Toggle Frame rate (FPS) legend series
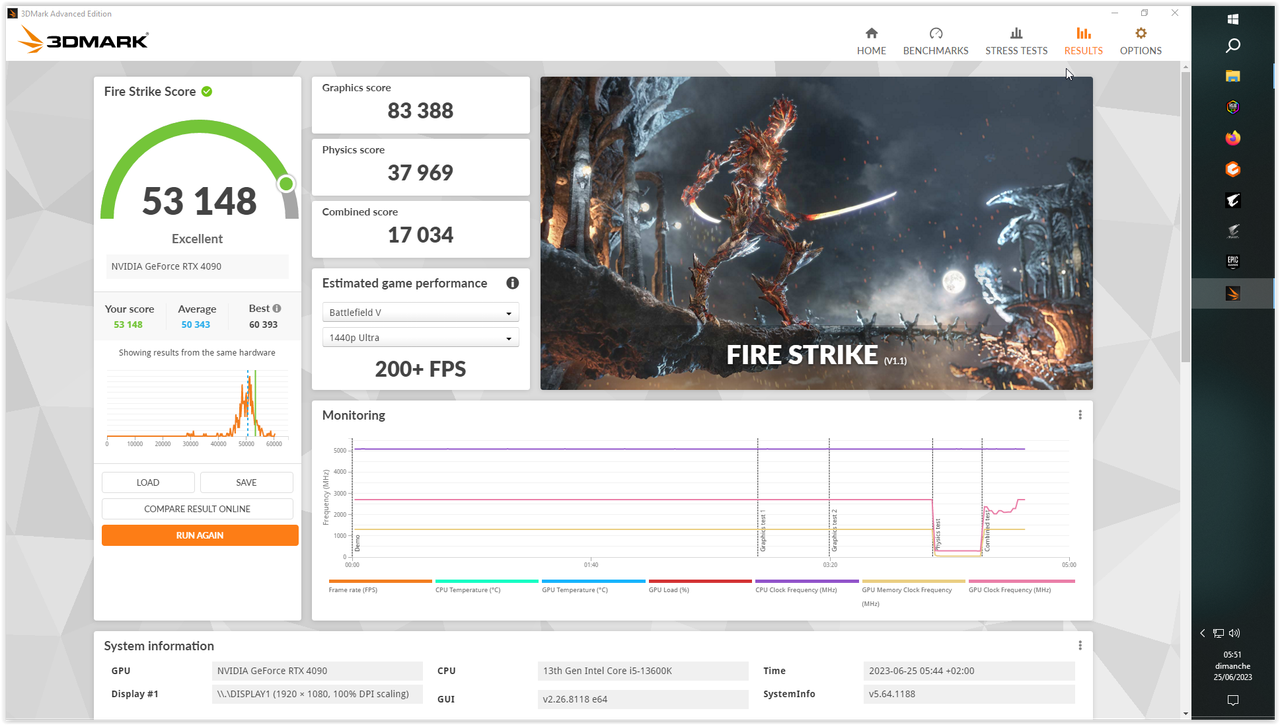This screenshot has width=1280, height=725. pyautogui.click(x=380, y=586)
